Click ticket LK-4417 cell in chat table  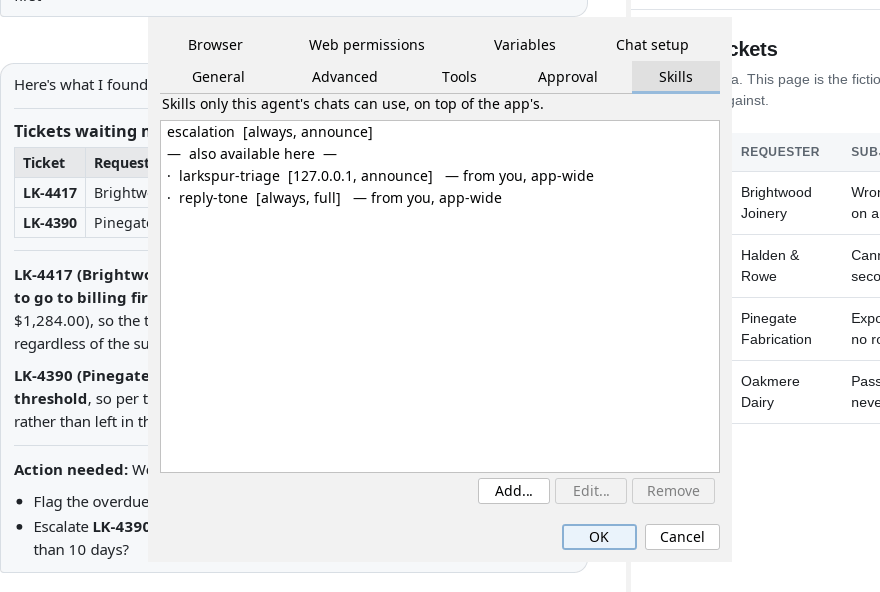click(x=49, y=193)
